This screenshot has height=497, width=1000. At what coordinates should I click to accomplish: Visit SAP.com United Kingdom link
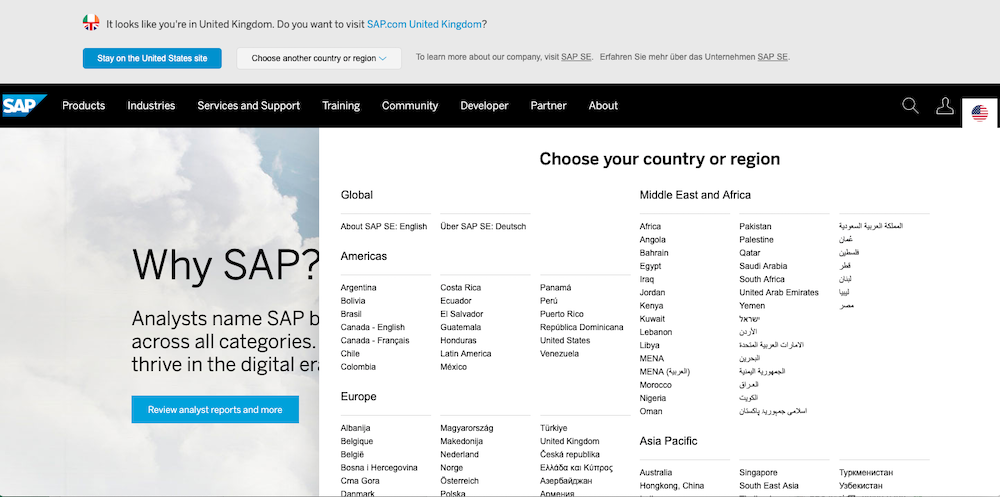424,24
